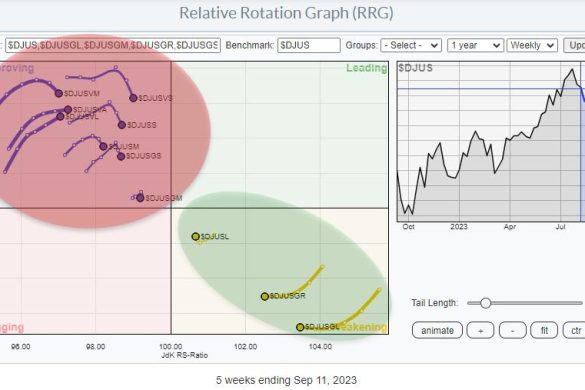
Task: Click the $DJUSM purple data point
Action: [x=103, y=146]
